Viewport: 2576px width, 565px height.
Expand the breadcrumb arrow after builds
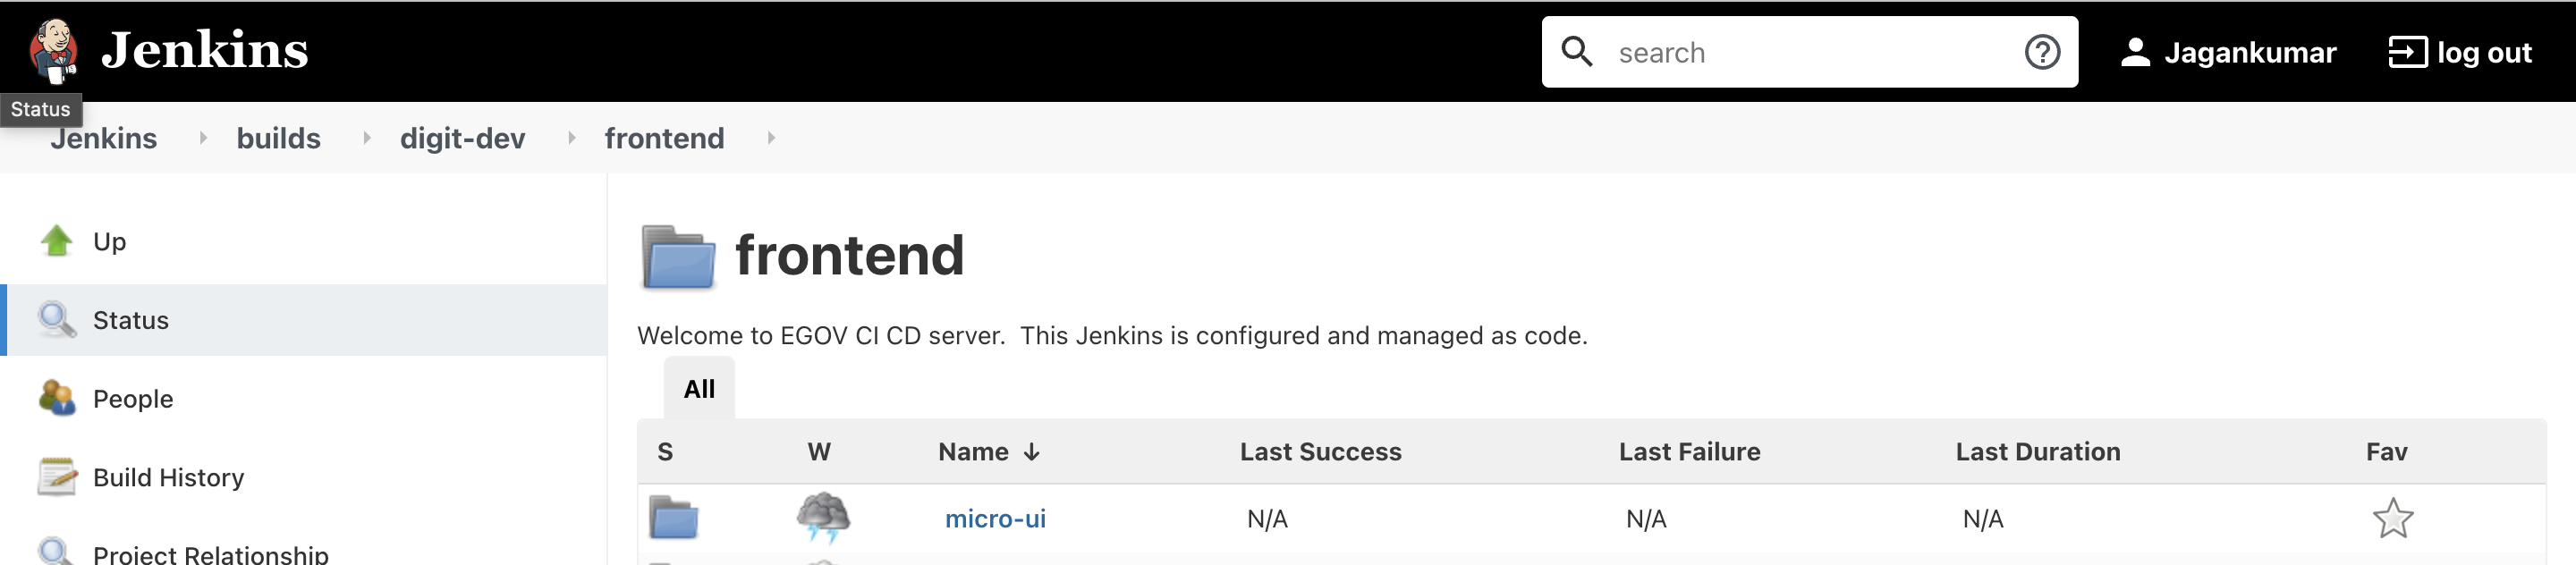point(366,138)
